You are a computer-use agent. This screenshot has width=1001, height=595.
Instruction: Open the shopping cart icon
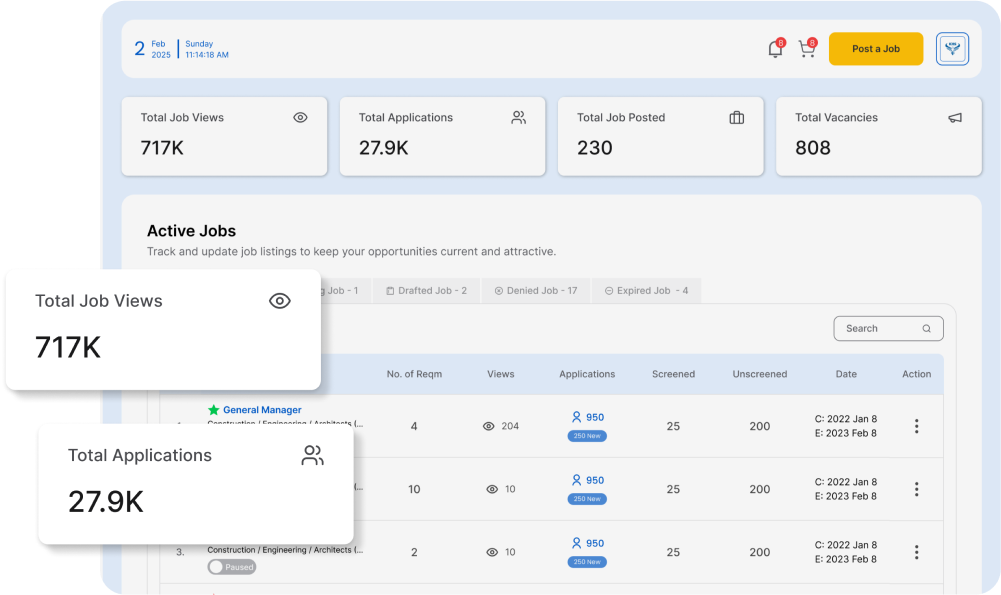click(x=806, y=49)
